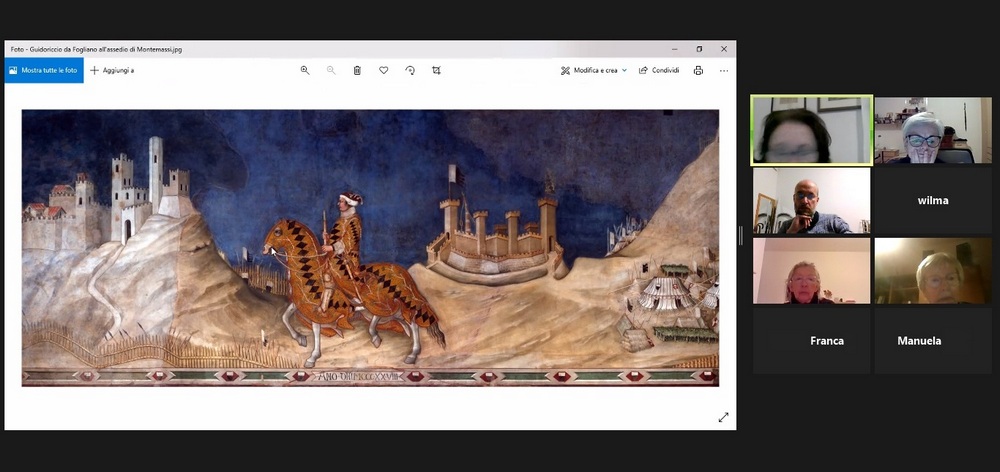The height and width of the screenshot is (472, 1000).
Task: Select the wilma participant tile
Action: [933, 200]
